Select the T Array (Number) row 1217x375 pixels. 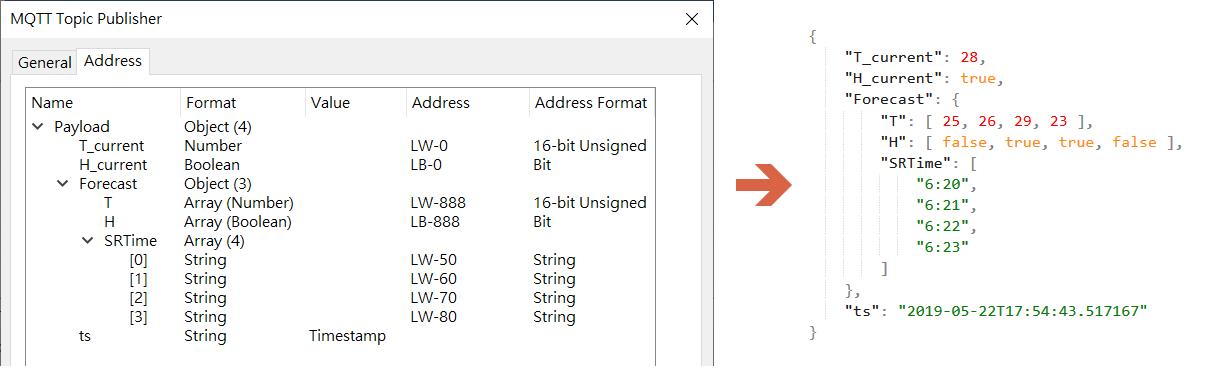click(340, 203)
